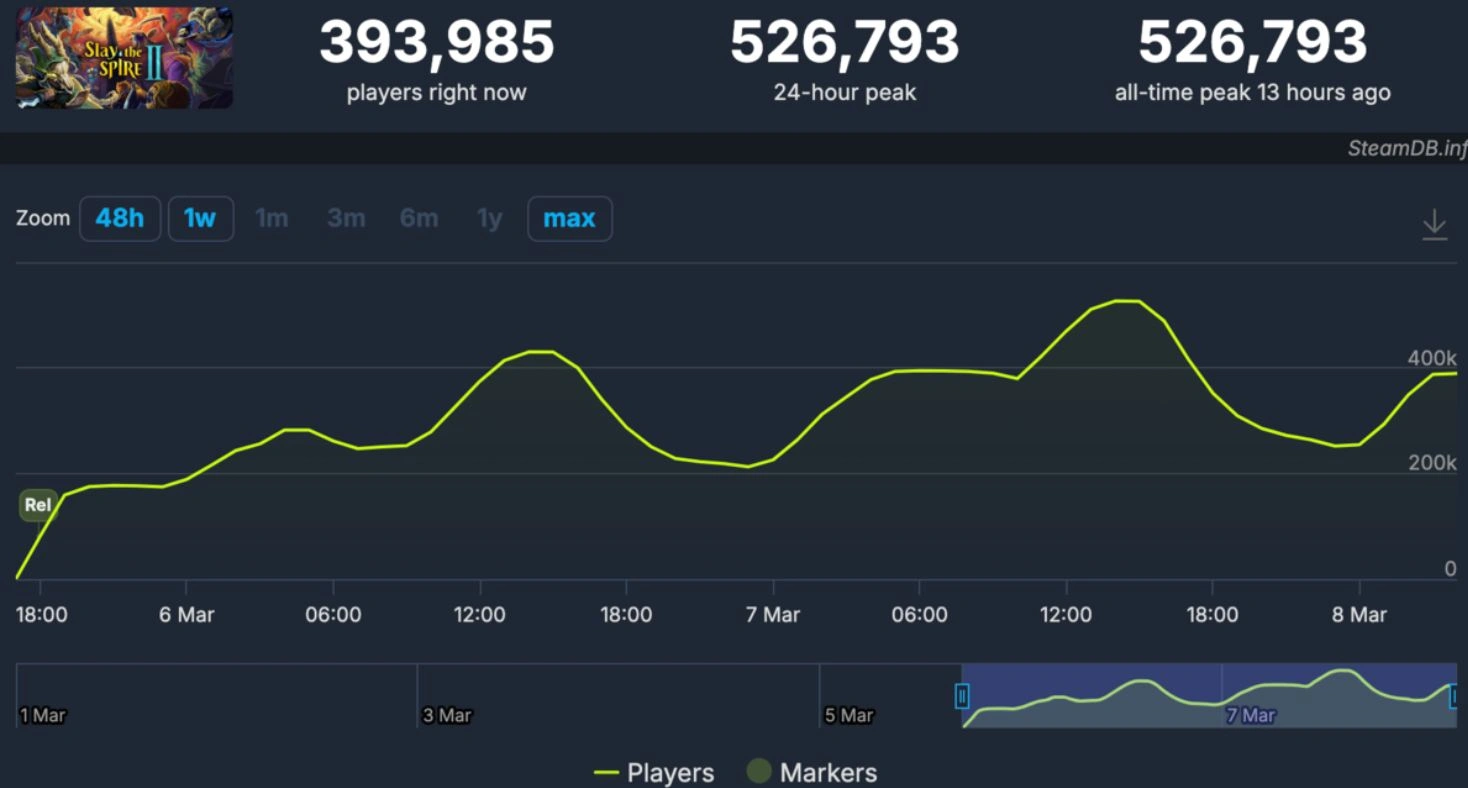Screen dimensions: 1468x788
Task: Toggle the Markers series in legend
Action: [812, 773]
